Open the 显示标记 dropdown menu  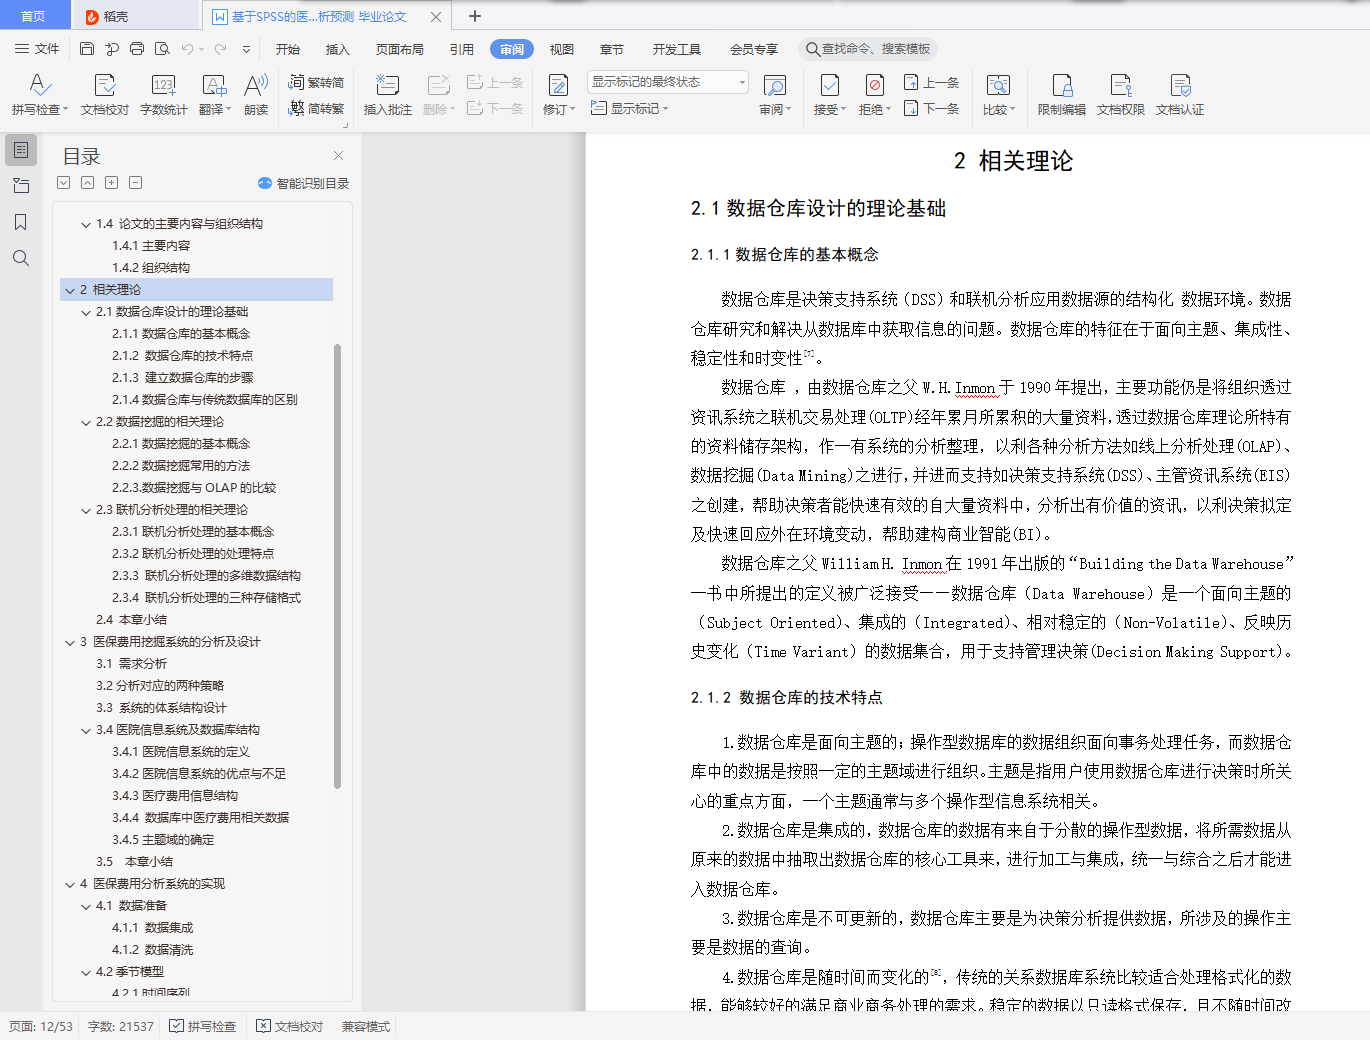(629, 109)
